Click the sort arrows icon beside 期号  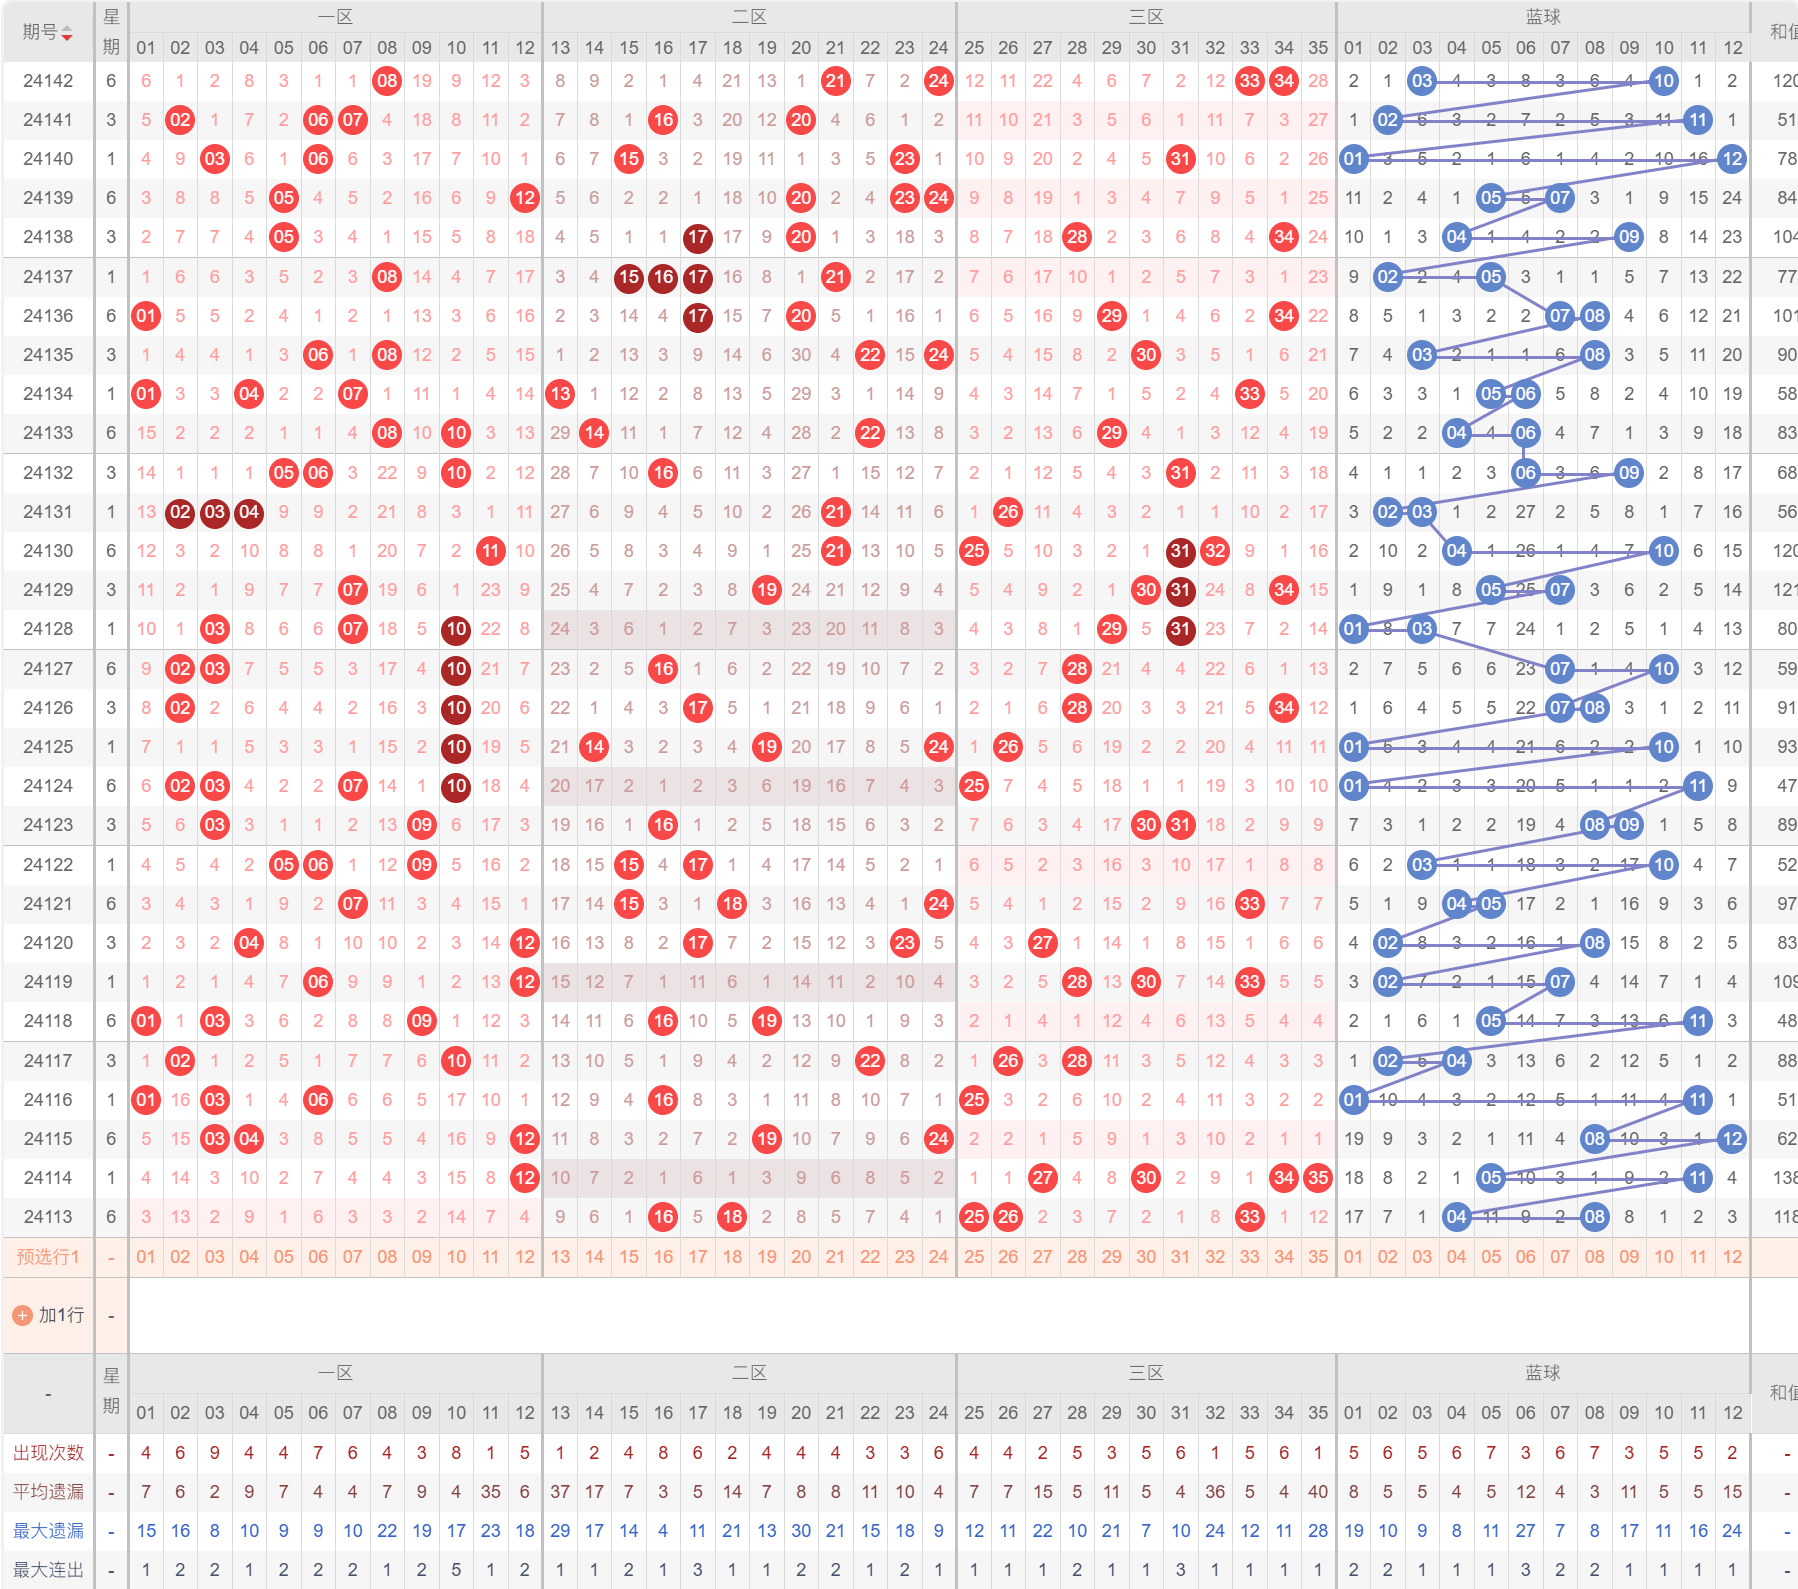67,33
